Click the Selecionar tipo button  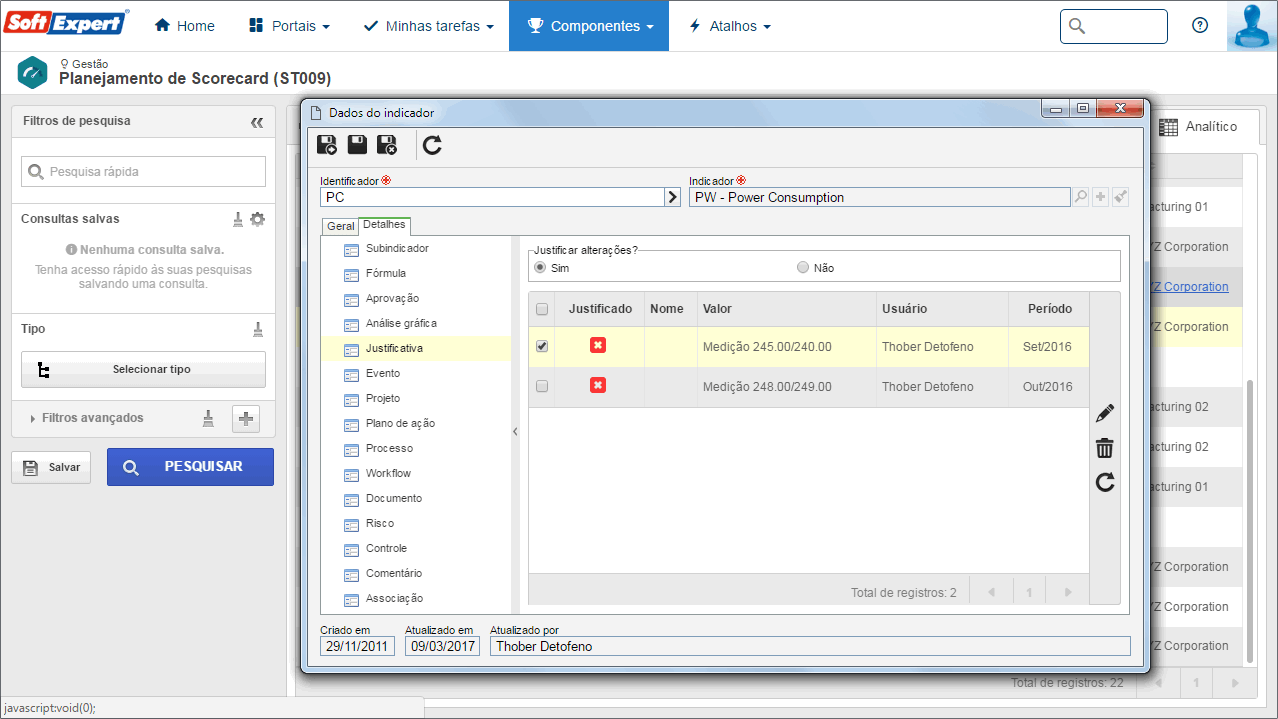(143, 369)
